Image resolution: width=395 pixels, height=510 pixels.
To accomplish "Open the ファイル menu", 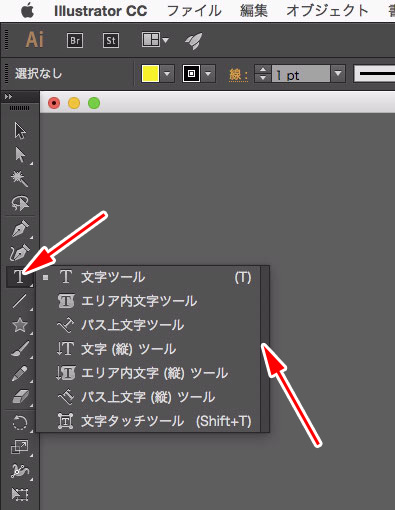I will 194,11.
